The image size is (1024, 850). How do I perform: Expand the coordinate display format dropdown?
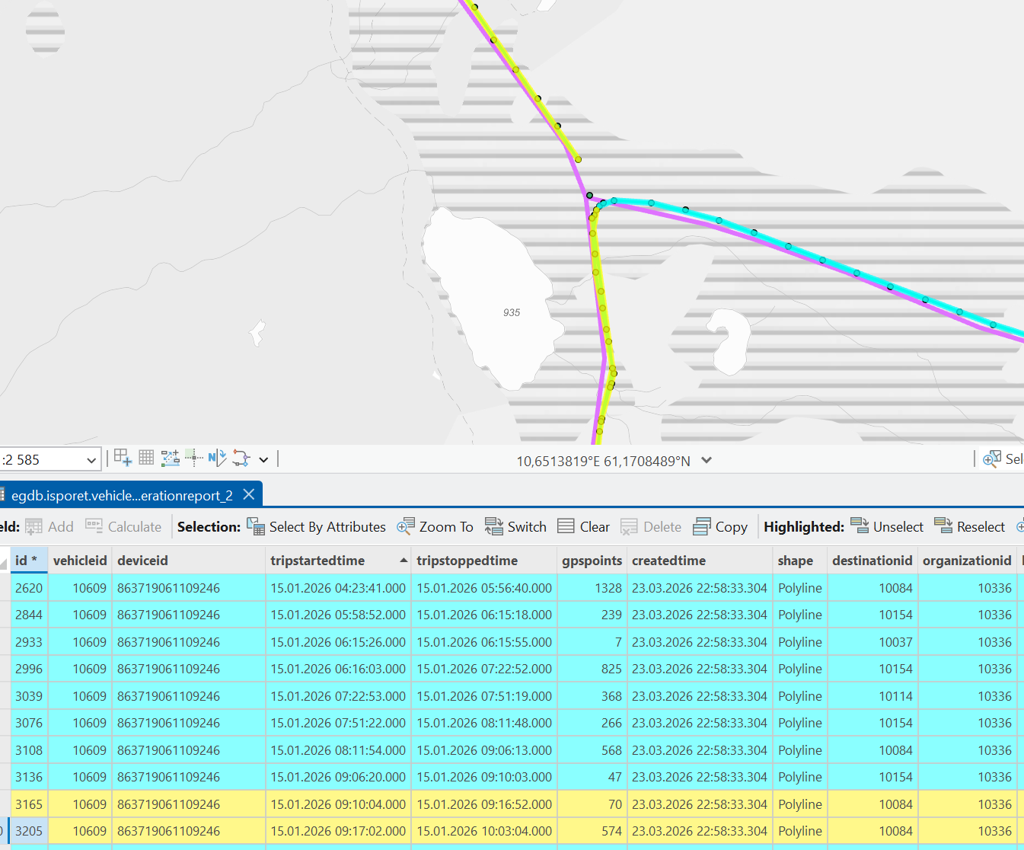[x=706, y=461]
